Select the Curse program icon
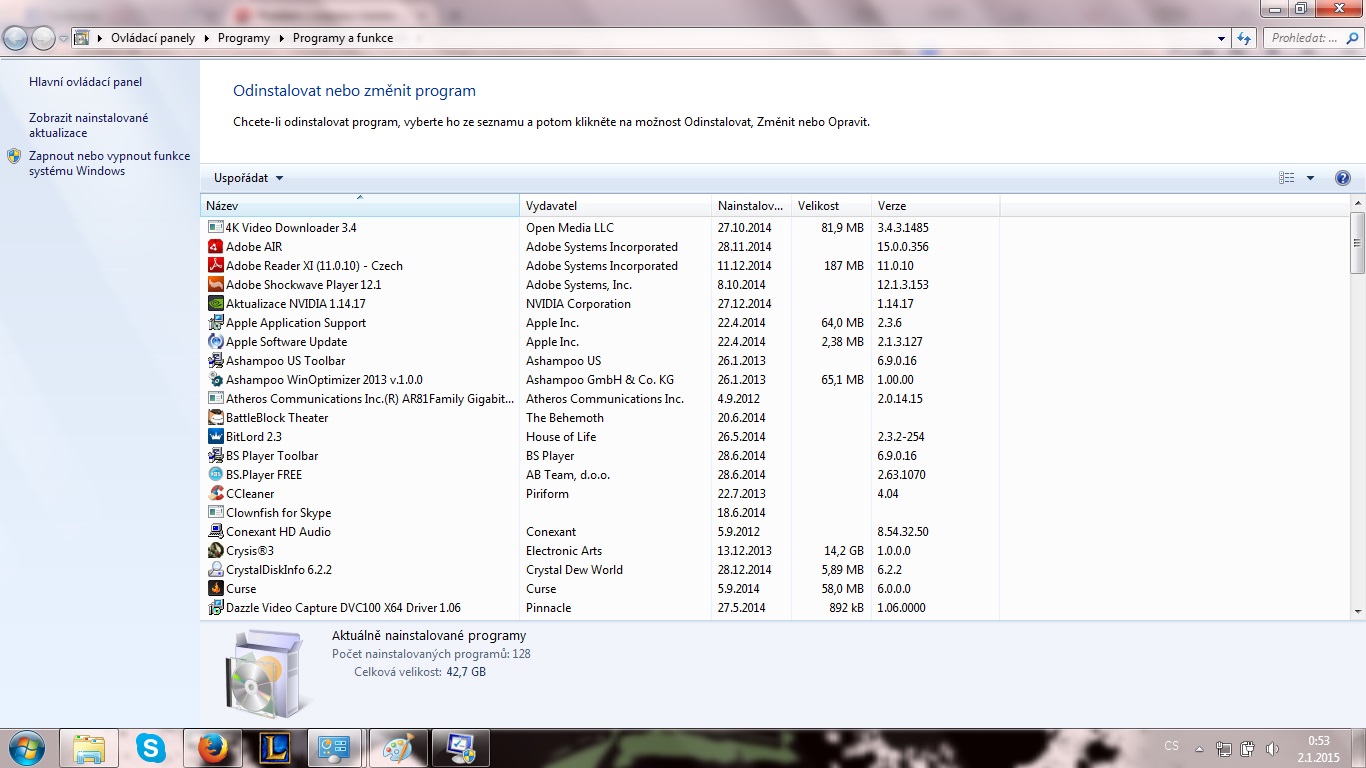Image resolution: width=1366 pixels, height=768 pixels. [x=216, y=589]
